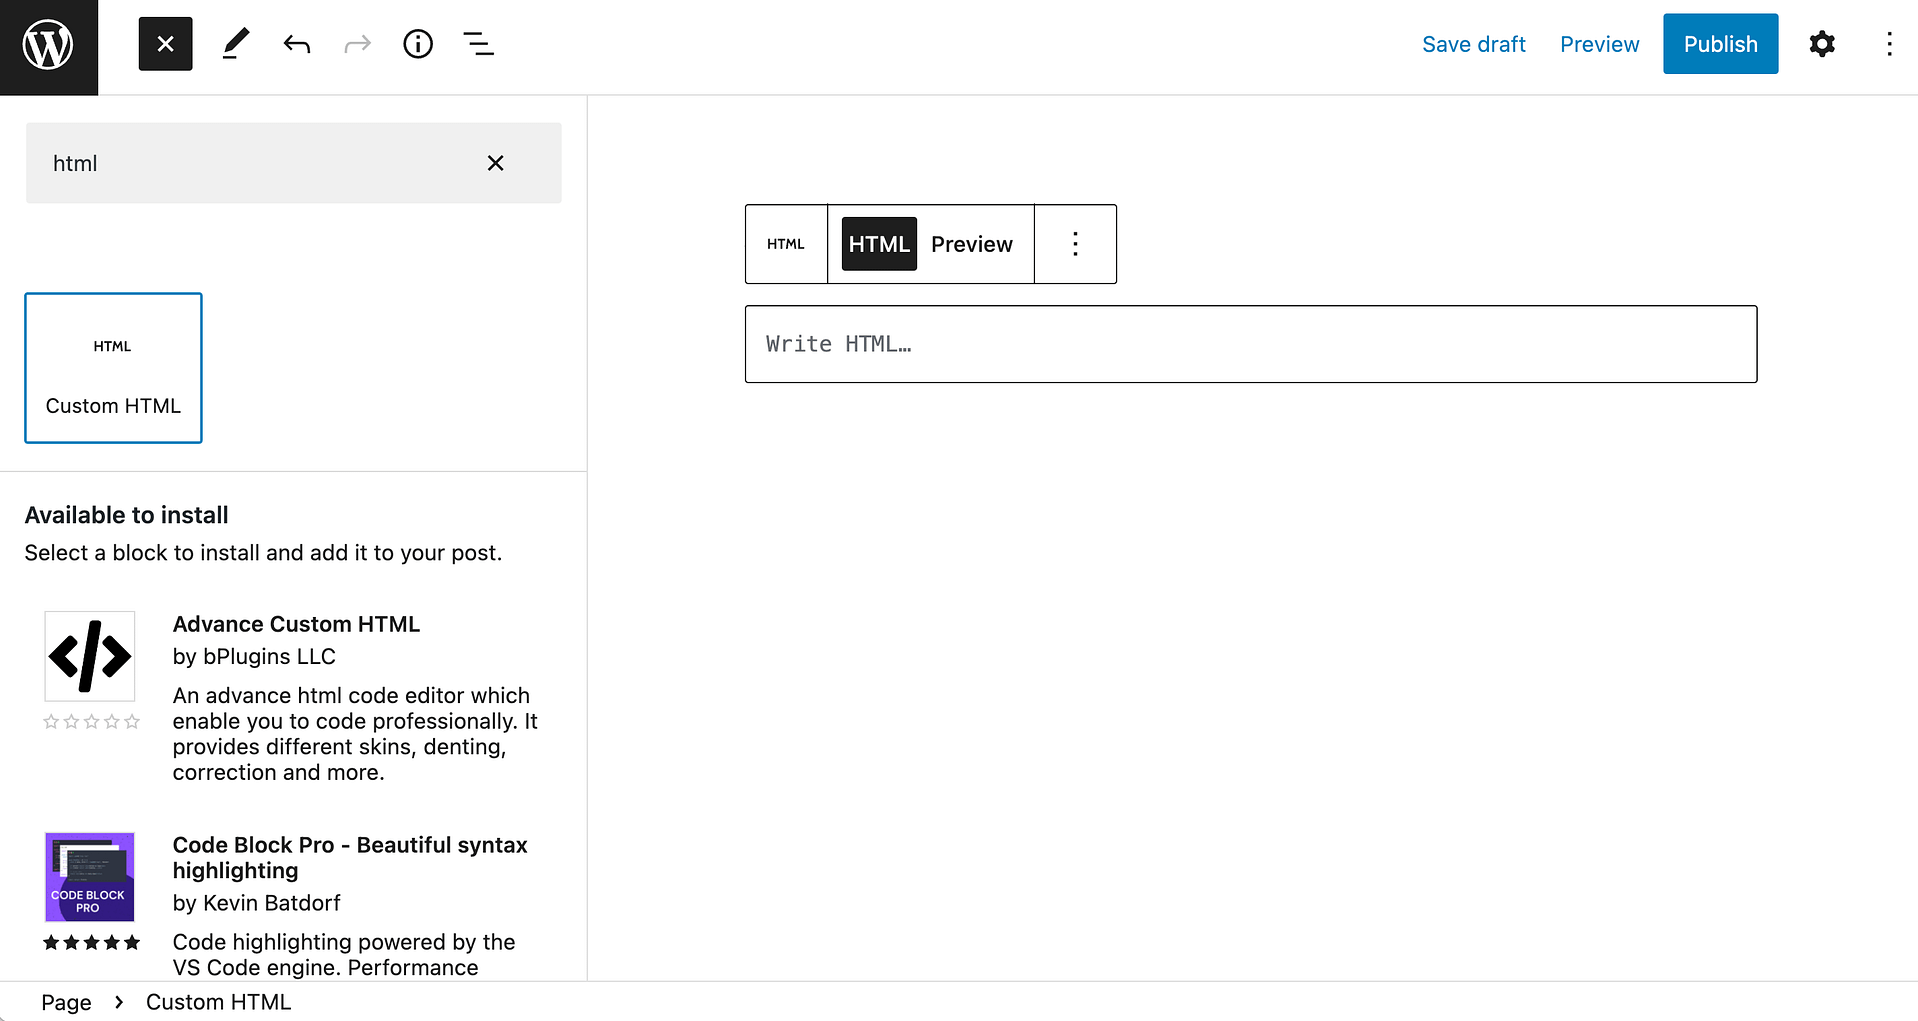Clear the html search query
1918x1021 pixels.
pyautogui.click(x=495, y=162)
